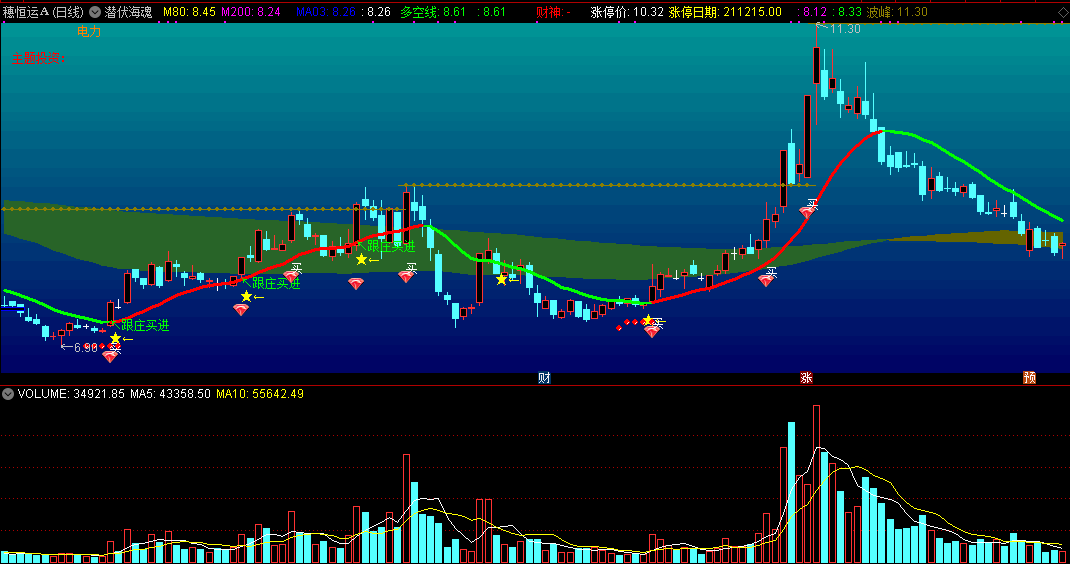
Task: Click the yellow star overlapping the red dotted diamonds
Action: tap(647, 321)
